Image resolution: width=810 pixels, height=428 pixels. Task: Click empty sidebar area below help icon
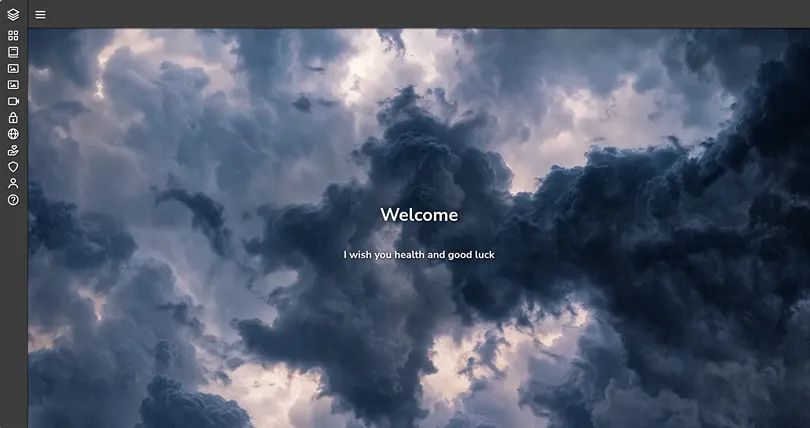tap(13, 320)
